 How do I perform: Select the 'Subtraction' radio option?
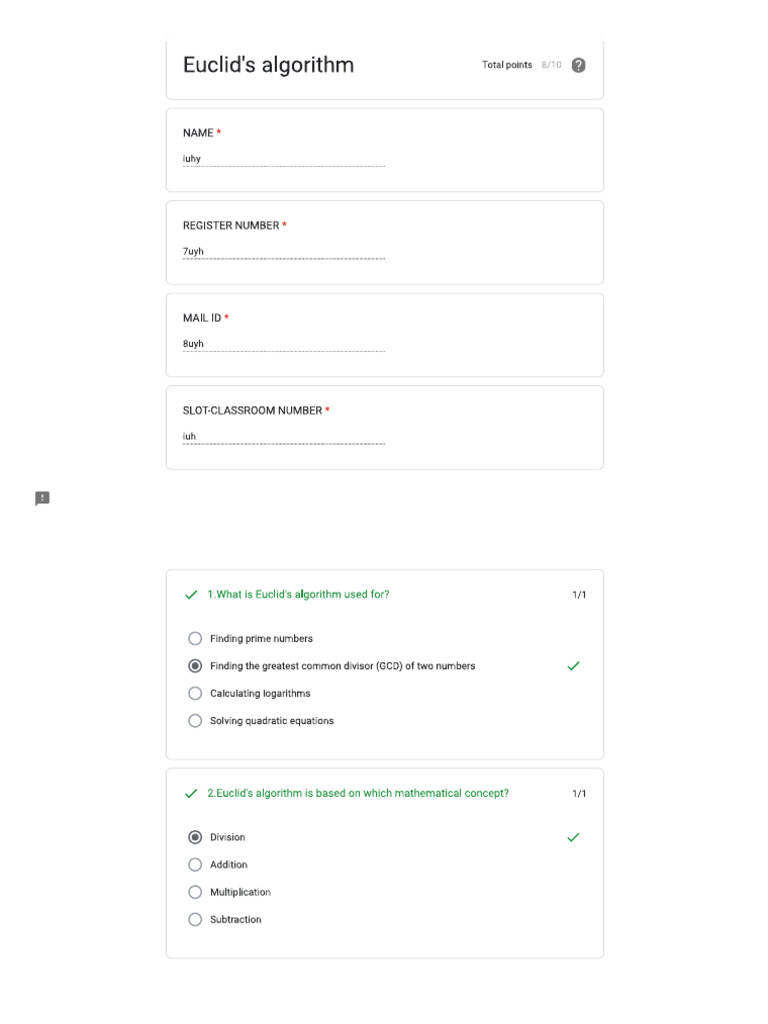click(x=195, y=920)
